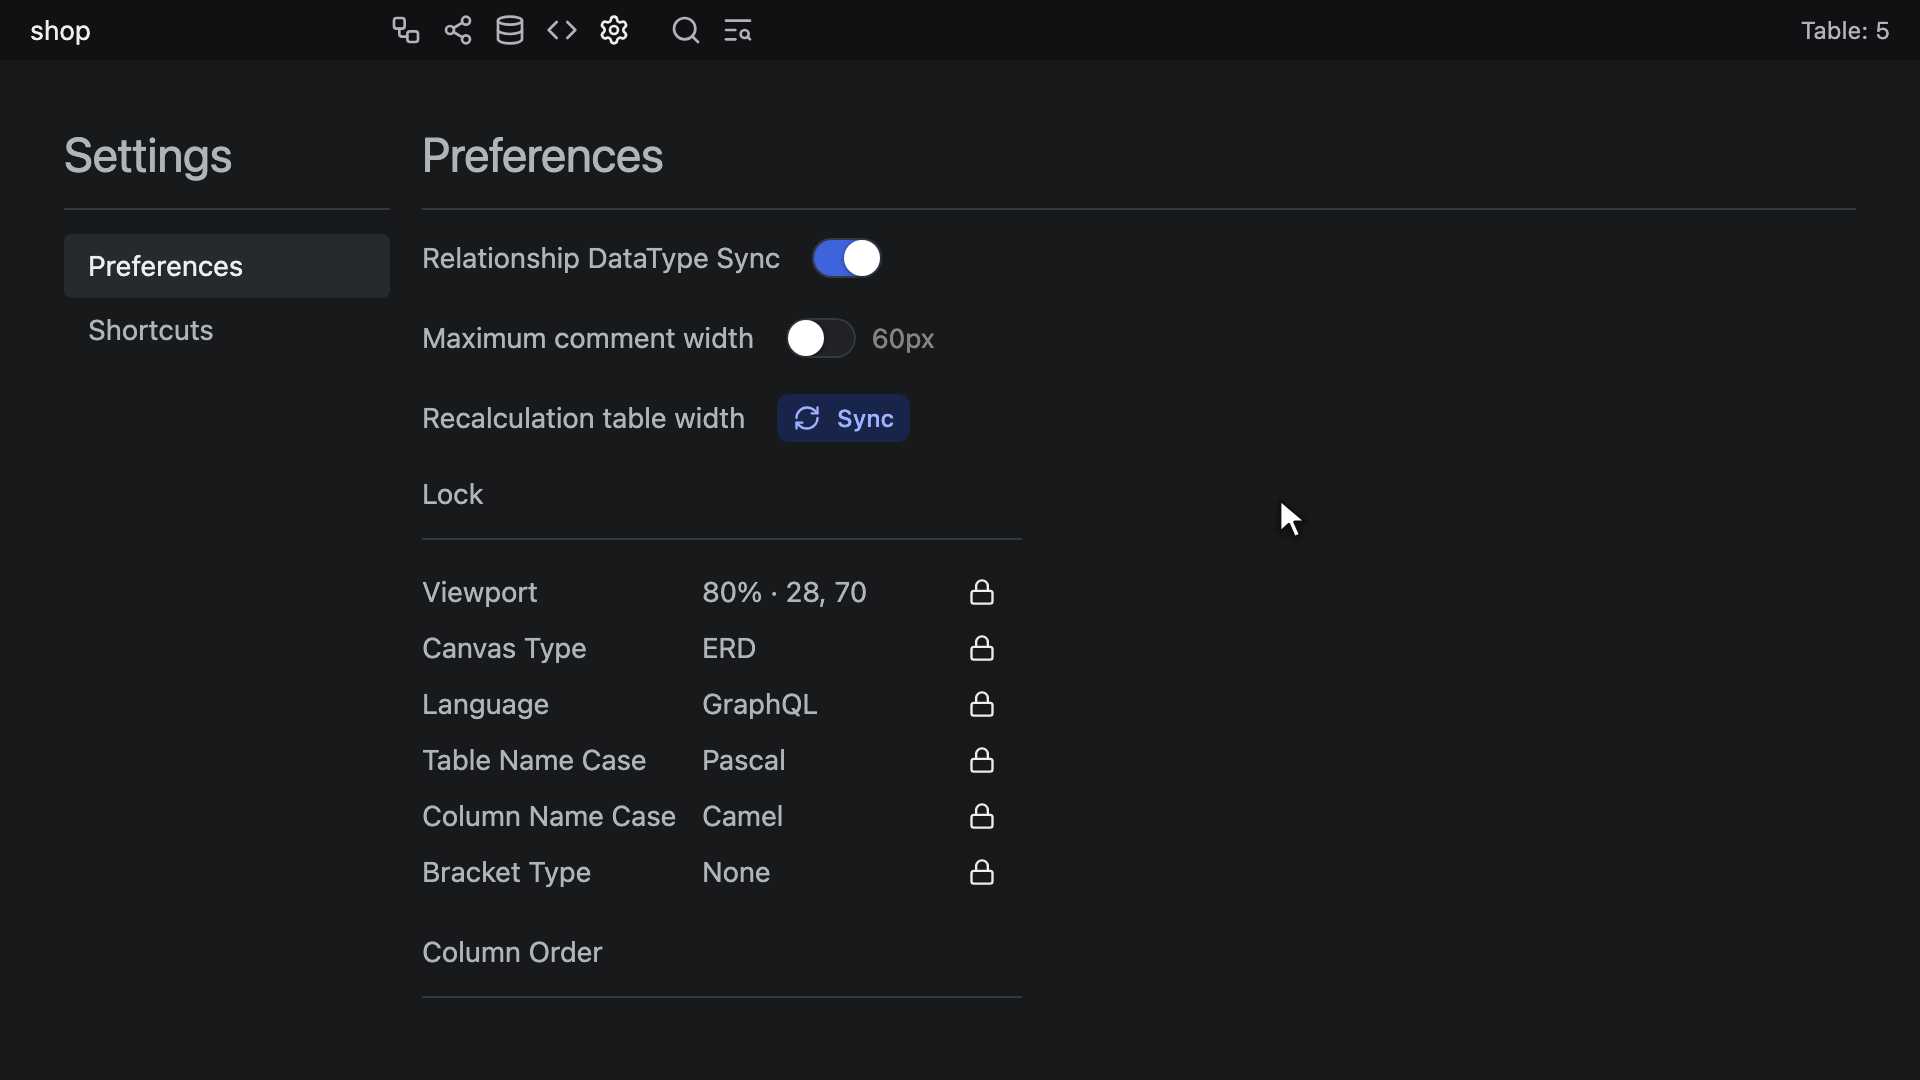Open the ERD entity diagram icon

tap(405, 30)
